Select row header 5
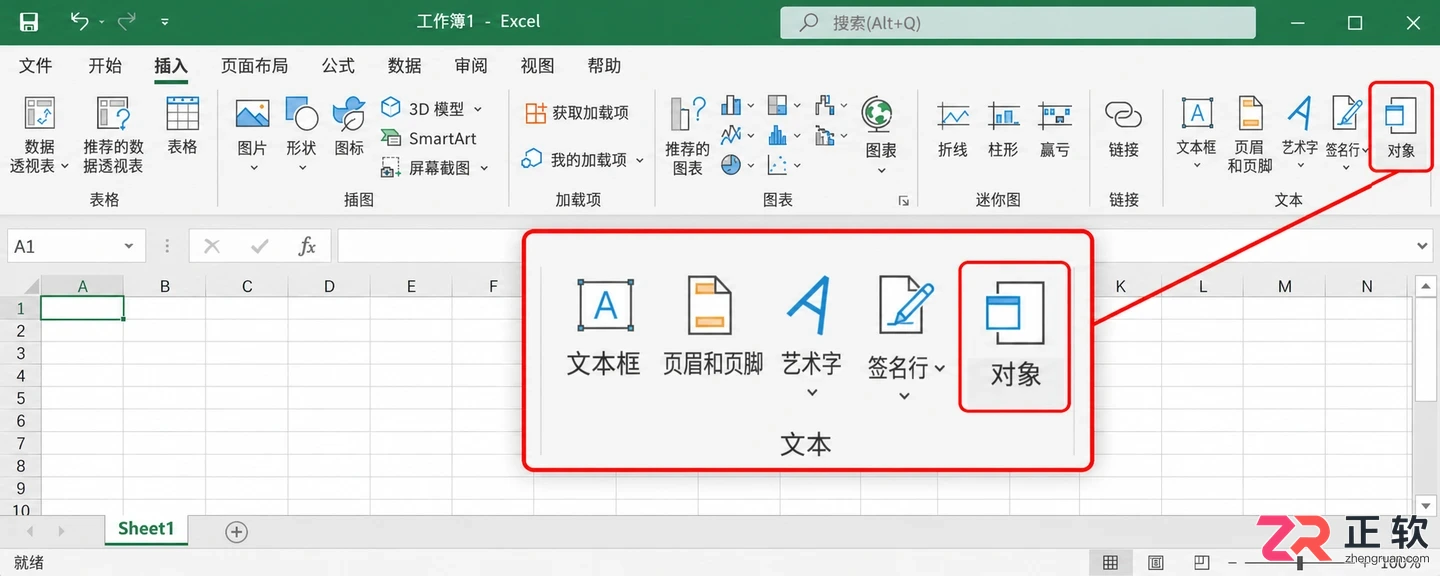Screen dimensions: 1440x576 (x=20, y=398)
